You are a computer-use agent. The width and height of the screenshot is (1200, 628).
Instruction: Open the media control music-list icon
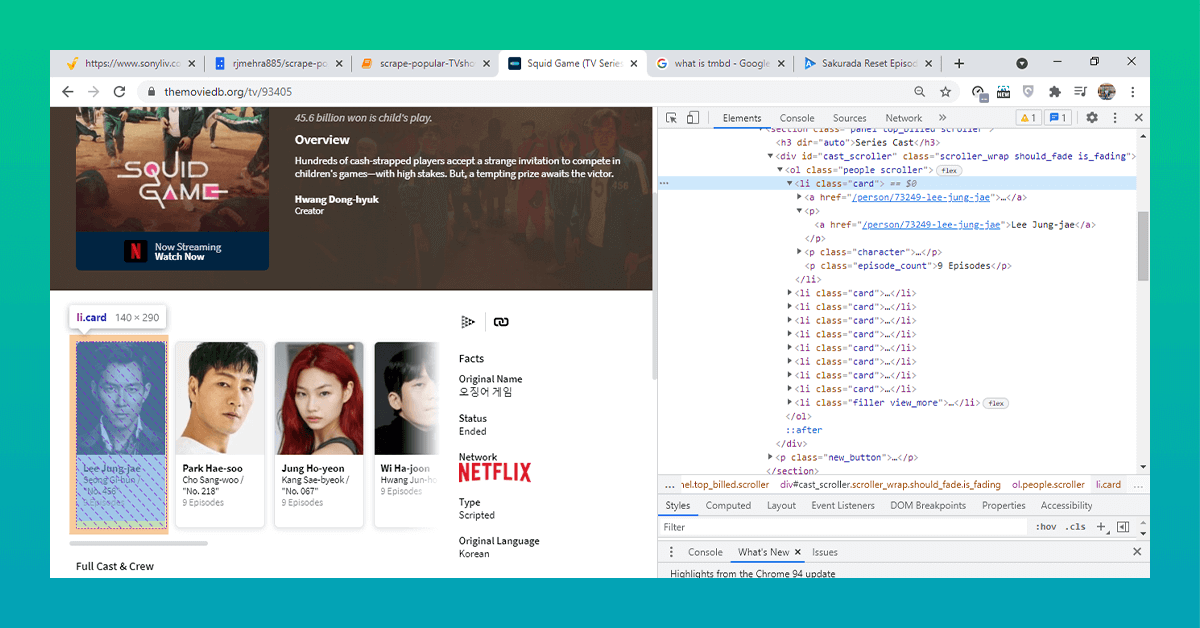[x=1079, y=92]
